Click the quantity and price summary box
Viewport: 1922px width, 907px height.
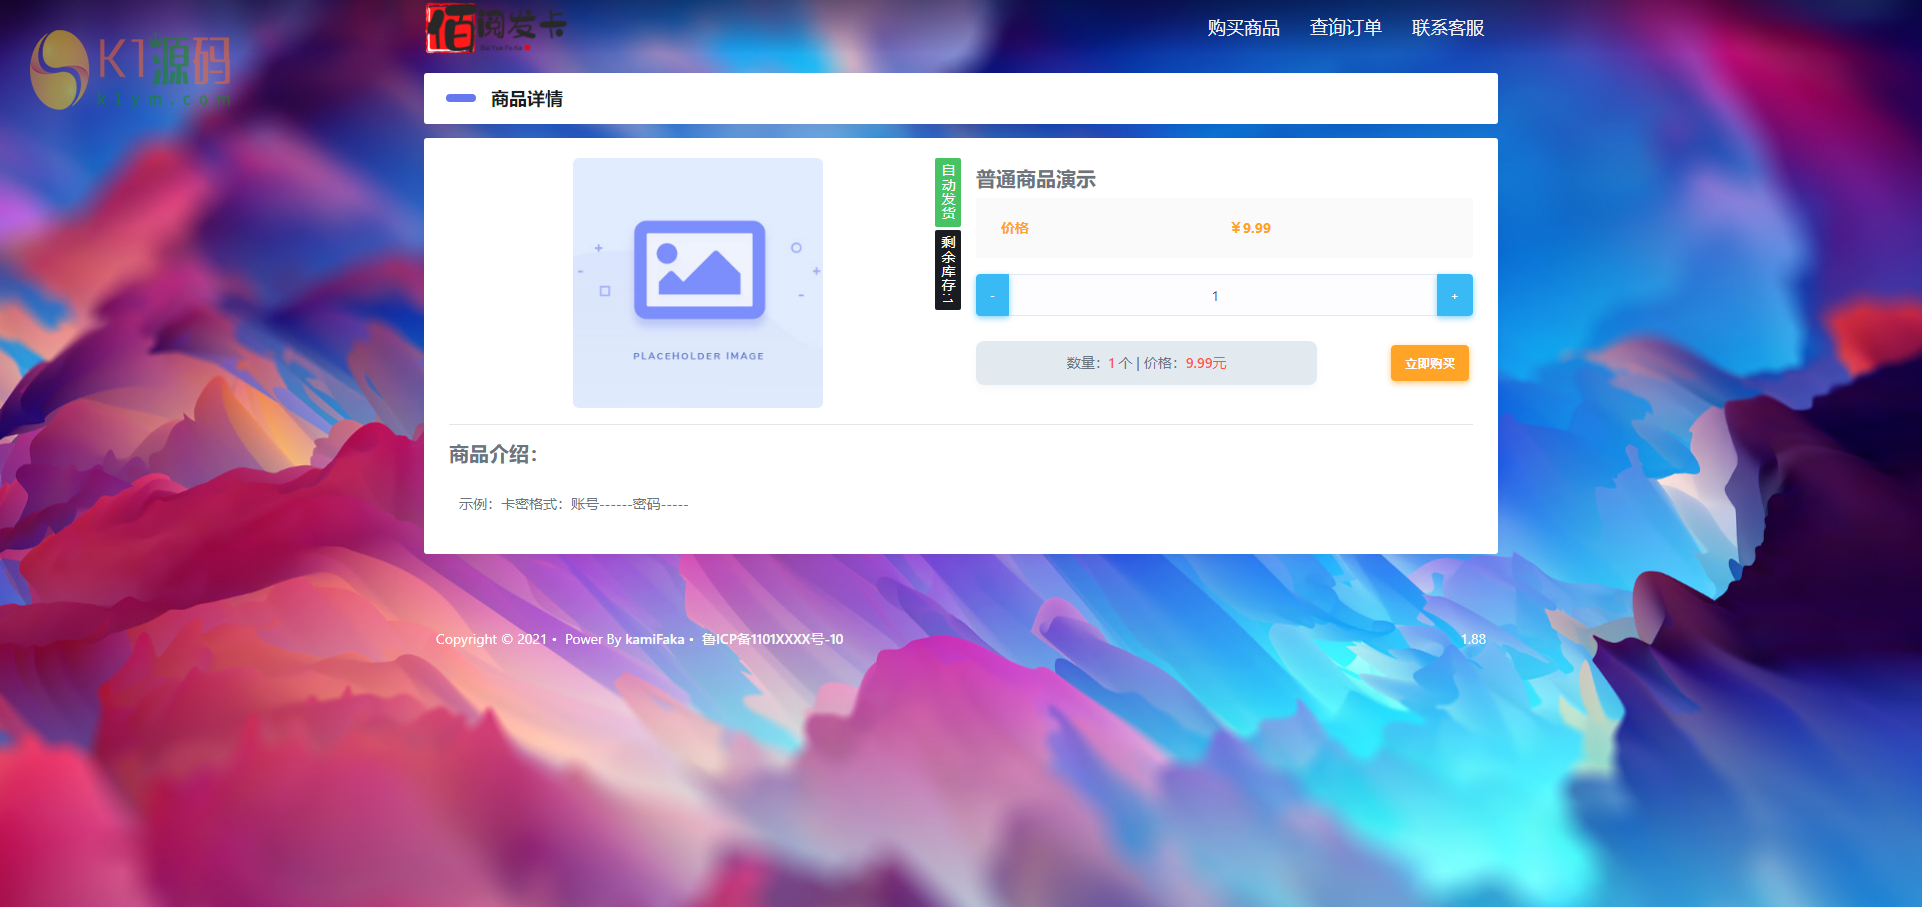tap(1146, 363)
